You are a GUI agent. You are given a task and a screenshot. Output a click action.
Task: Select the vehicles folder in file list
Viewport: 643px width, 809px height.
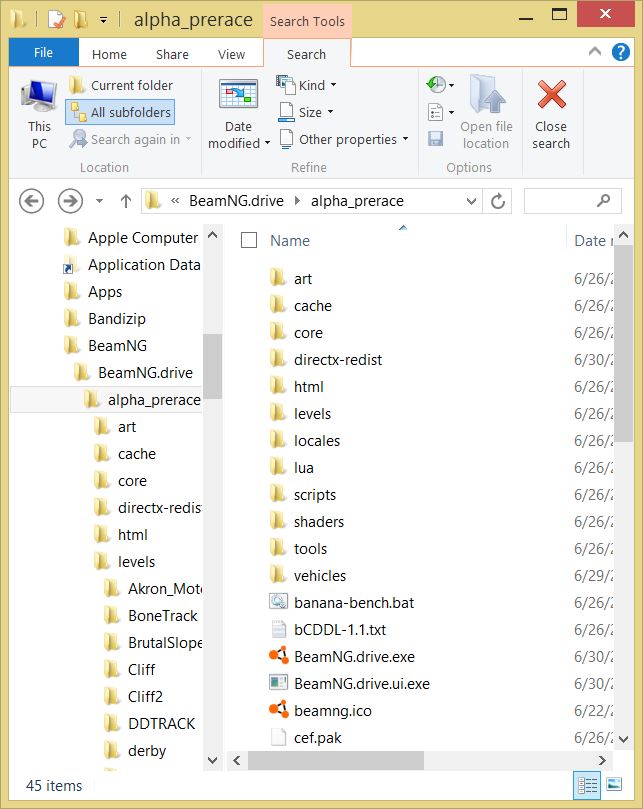[x=319, y=575]
